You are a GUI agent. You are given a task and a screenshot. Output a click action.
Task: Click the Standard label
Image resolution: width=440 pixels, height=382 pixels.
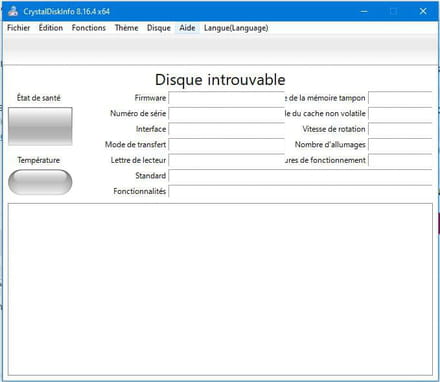click(151, 176)
